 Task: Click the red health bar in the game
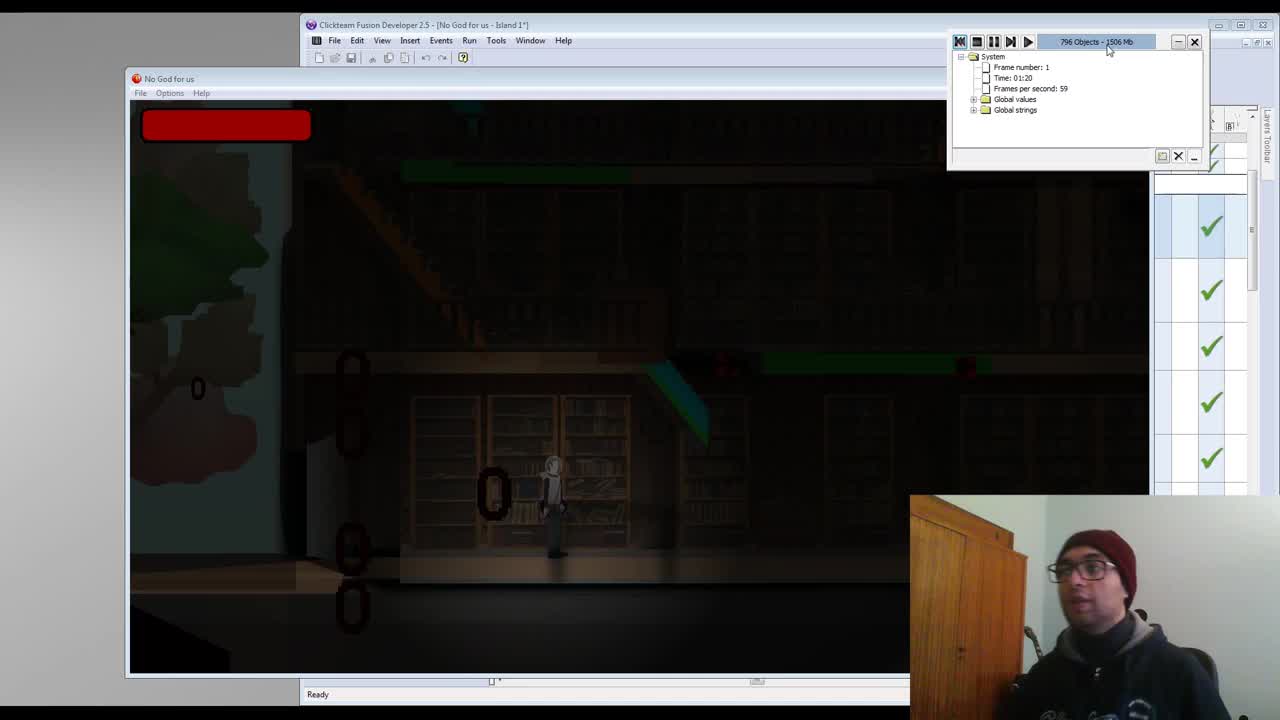click(225, 124)
